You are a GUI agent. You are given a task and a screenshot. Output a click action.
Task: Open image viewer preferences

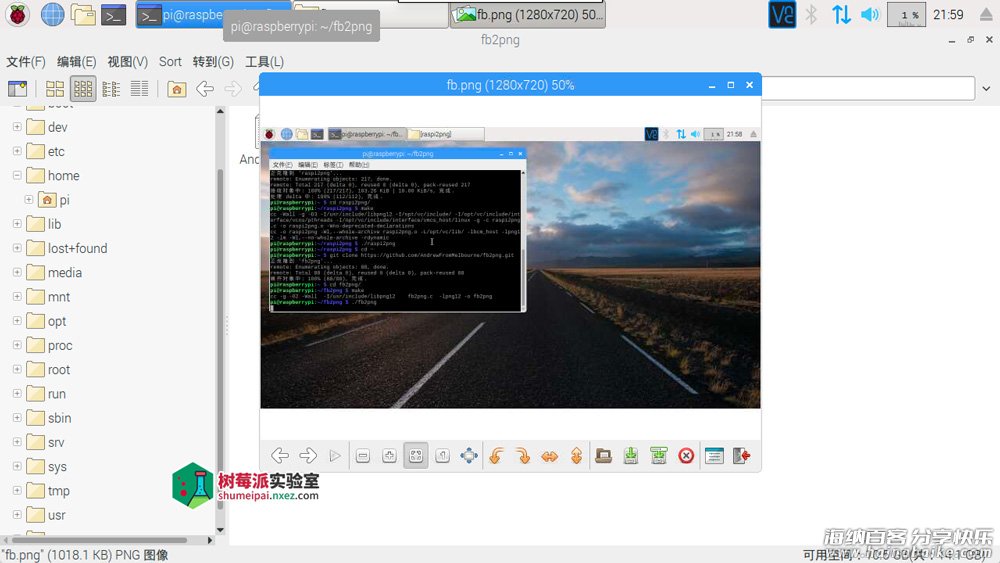714,455
